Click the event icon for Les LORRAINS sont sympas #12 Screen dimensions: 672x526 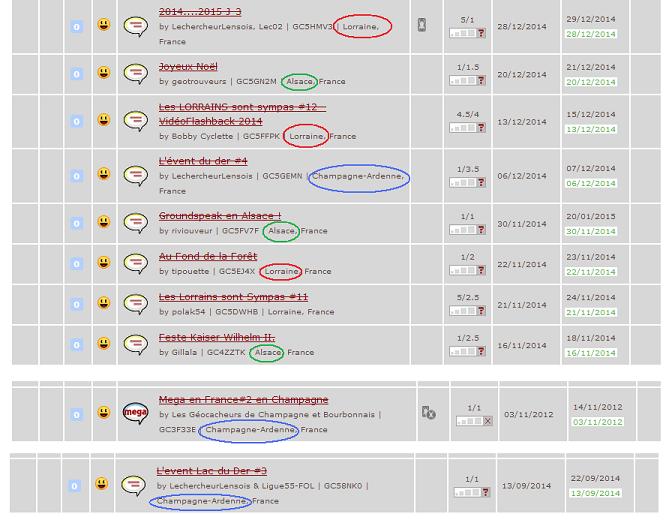[x=135, y=120]
